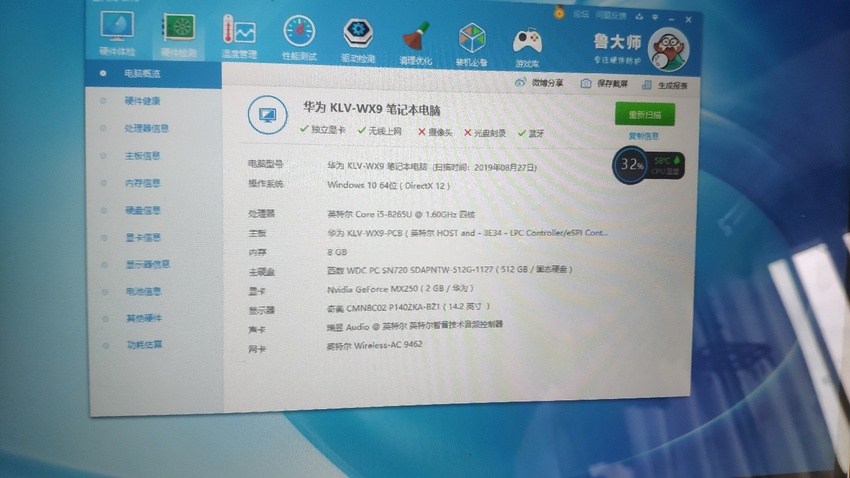Click the 摄像头 cross status

click(435, 132)
